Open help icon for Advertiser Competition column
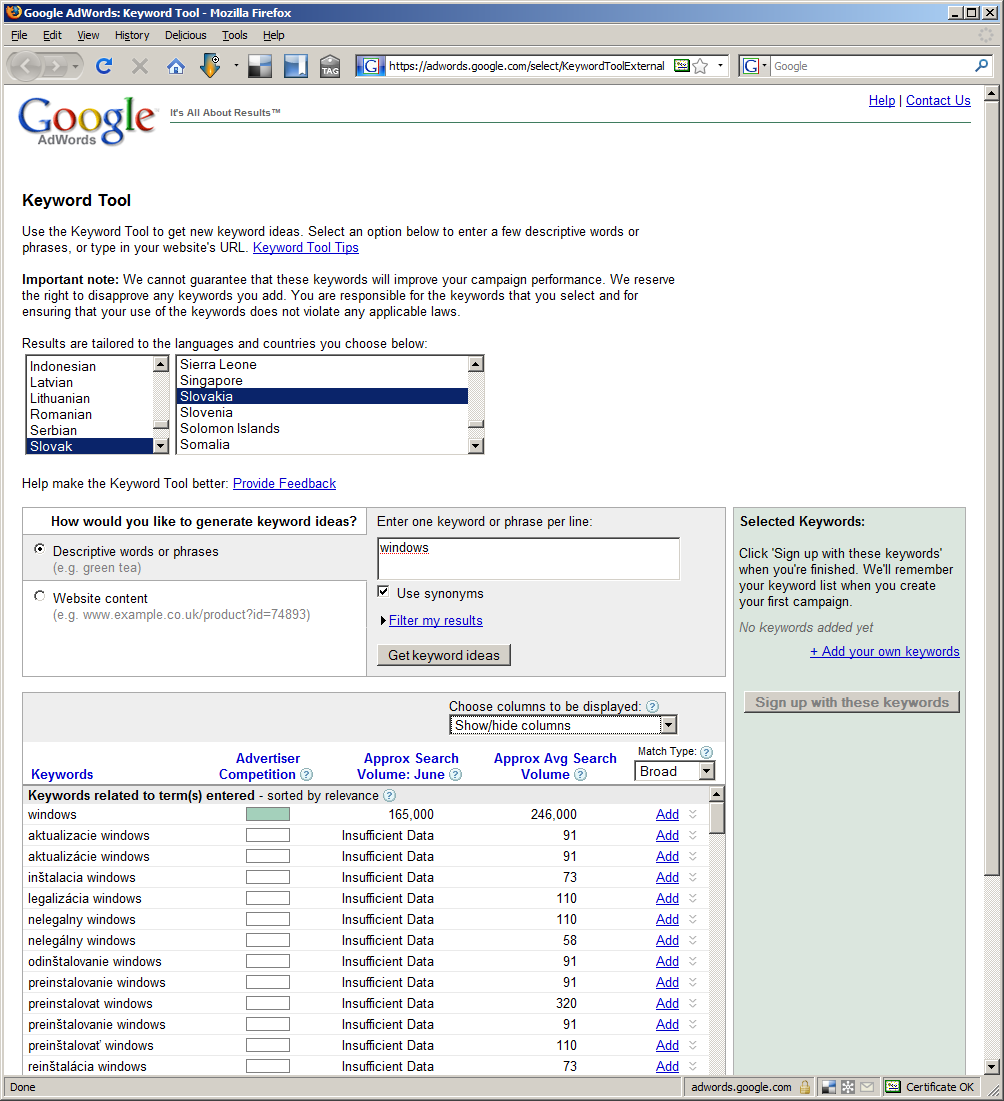This screenshot has height=1101, width=1004. (x=307, y=775)
